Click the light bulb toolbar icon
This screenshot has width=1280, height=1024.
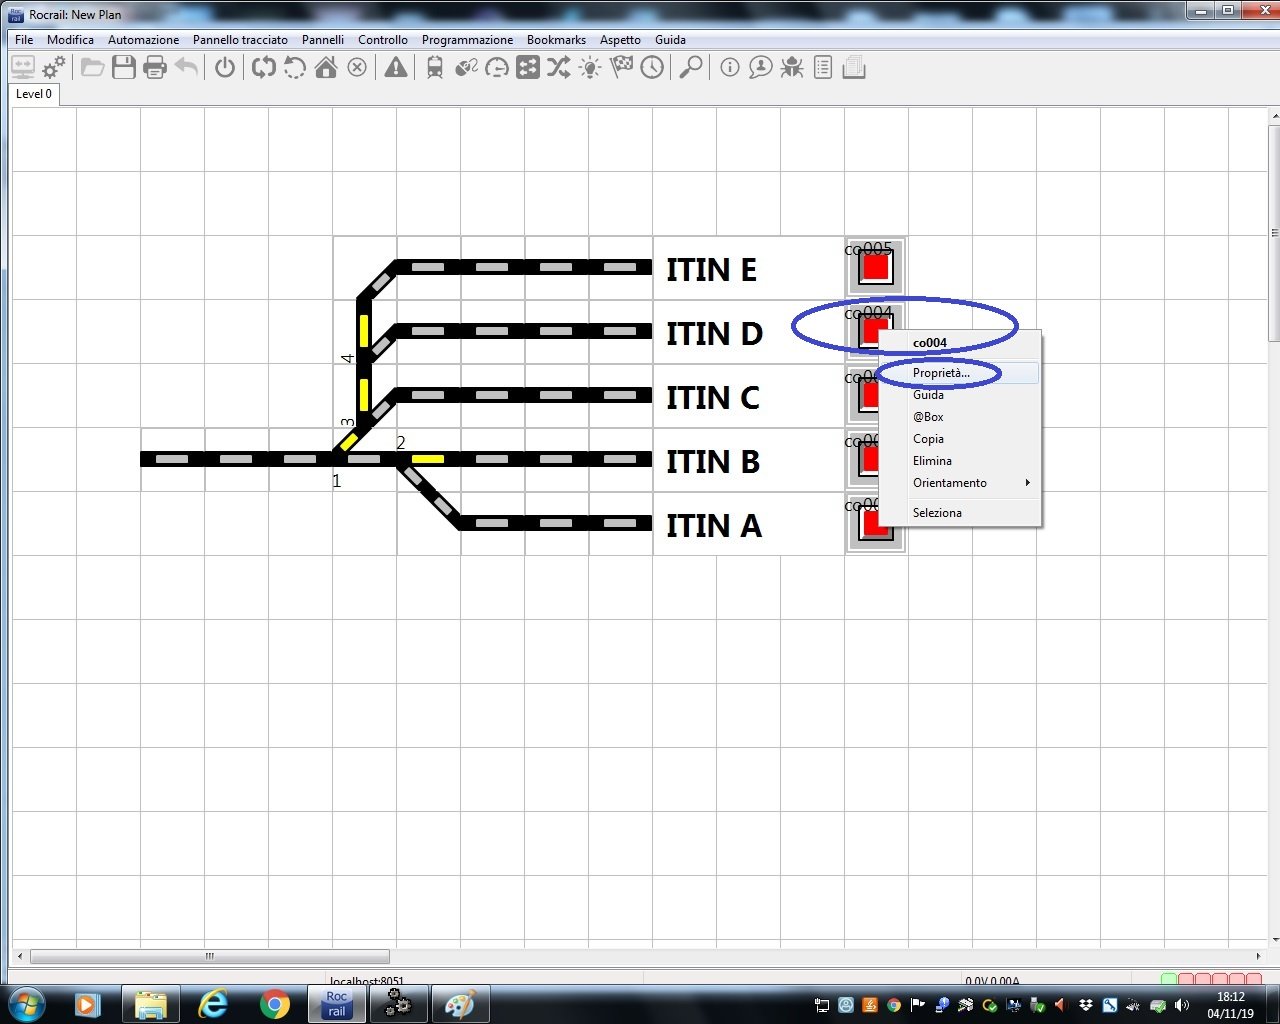tap(590, 68)
